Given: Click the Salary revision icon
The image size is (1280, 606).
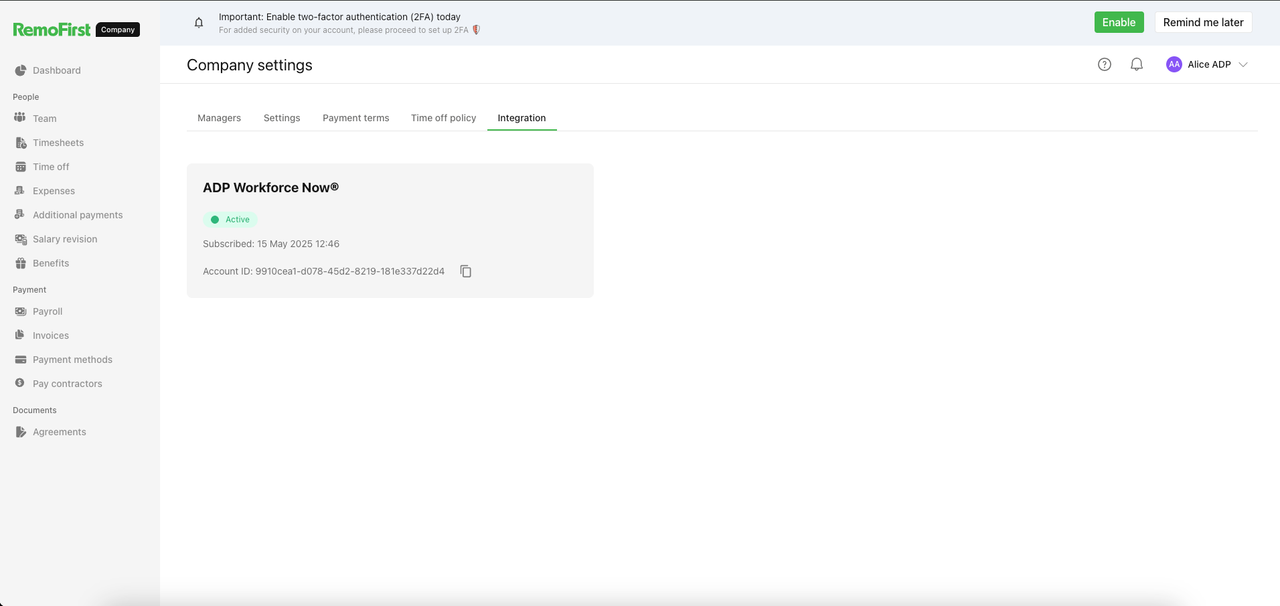Looking at the screenshot, I should [20, 239].
